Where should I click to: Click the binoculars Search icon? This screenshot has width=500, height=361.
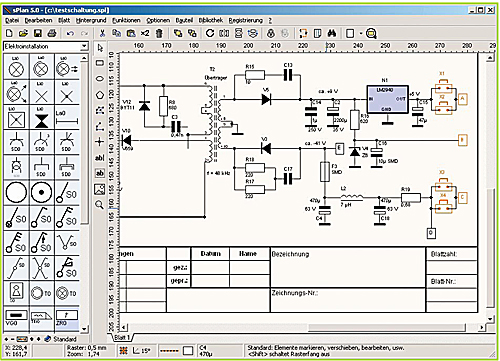[x=332, y=33]
